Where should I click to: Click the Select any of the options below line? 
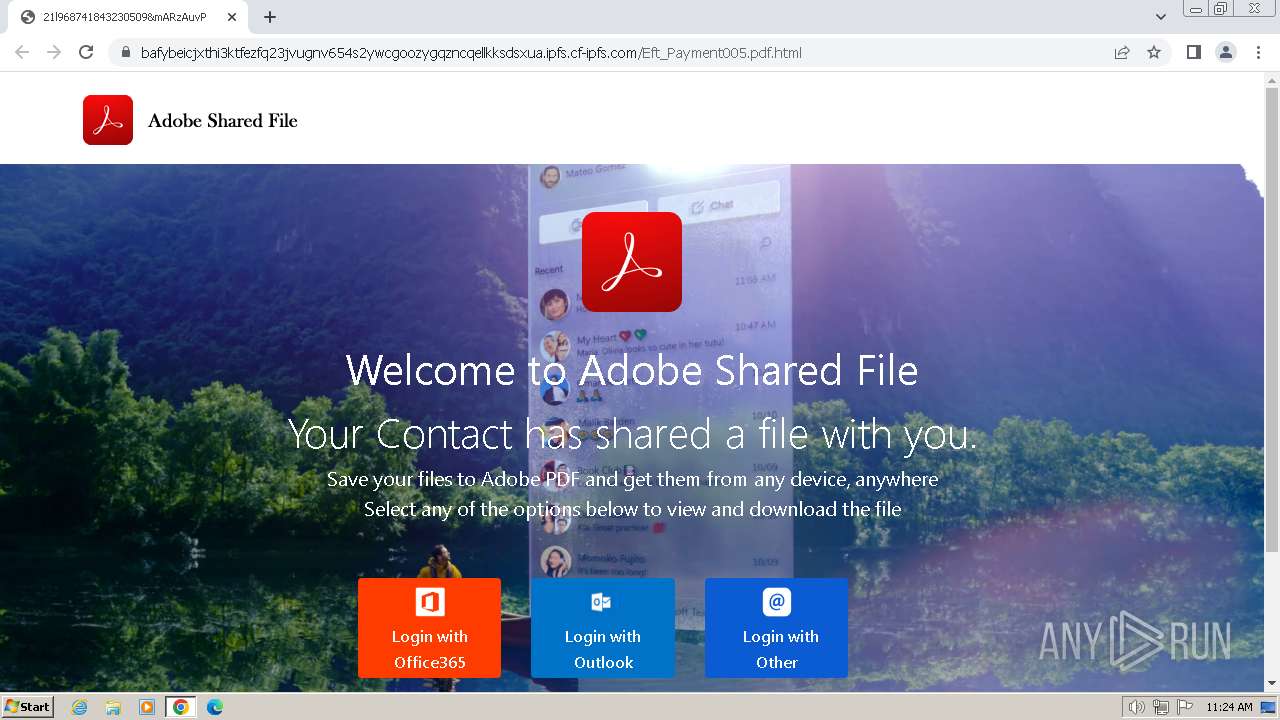(x=632, y=509)
